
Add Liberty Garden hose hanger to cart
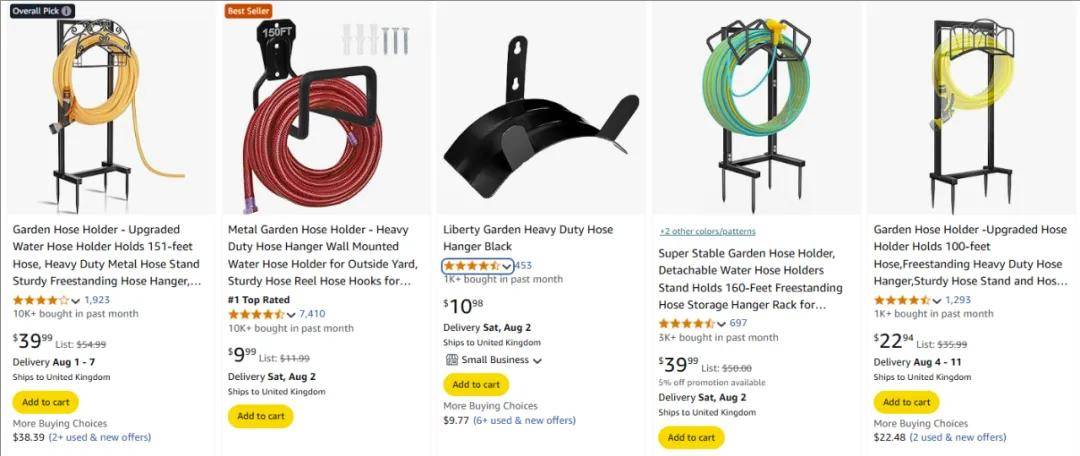tap(476, 384)
